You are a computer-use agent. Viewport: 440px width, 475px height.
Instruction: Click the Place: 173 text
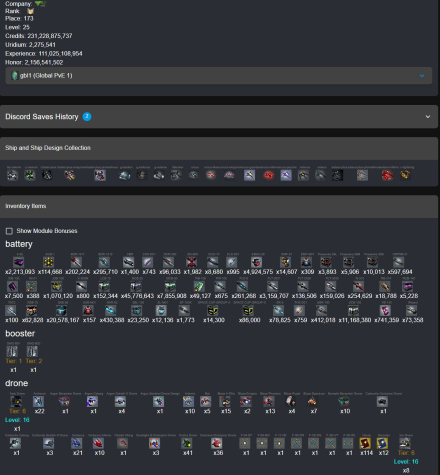tap(19, 19)
